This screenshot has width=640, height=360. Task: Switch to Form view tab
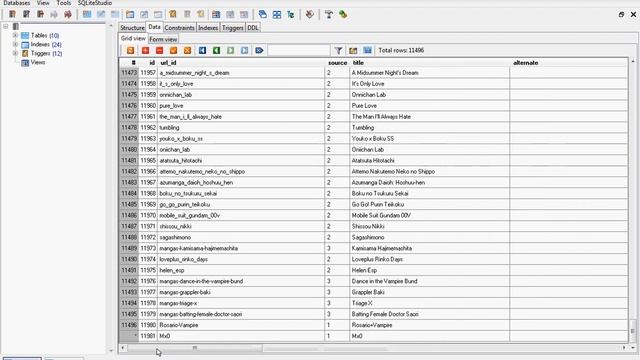coord(163,39)
